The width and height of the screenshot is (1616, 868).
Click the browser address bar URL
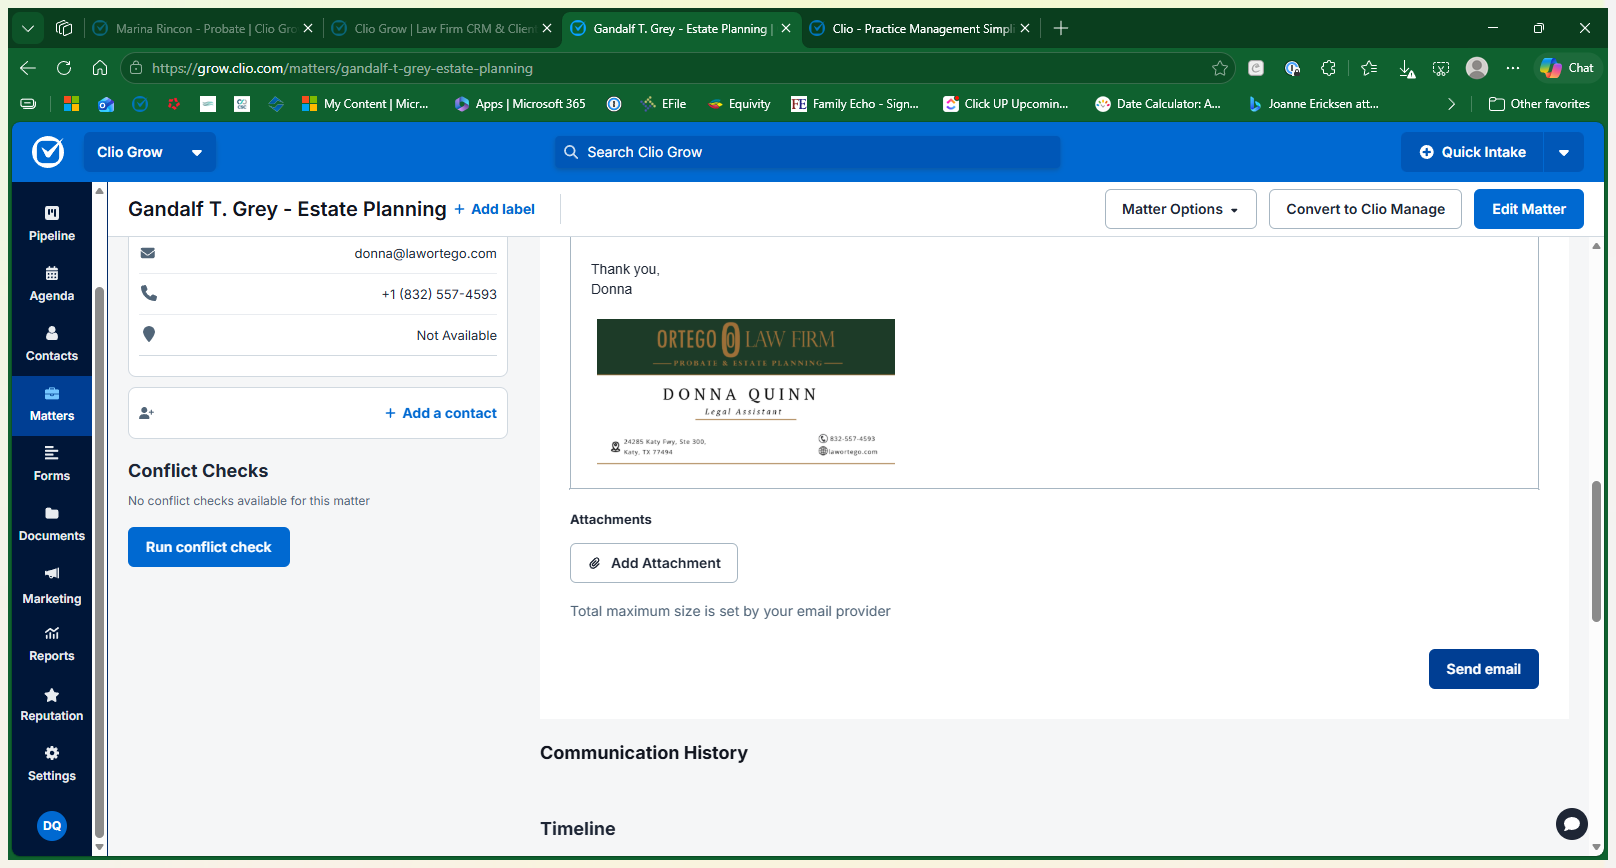point(342,68)
